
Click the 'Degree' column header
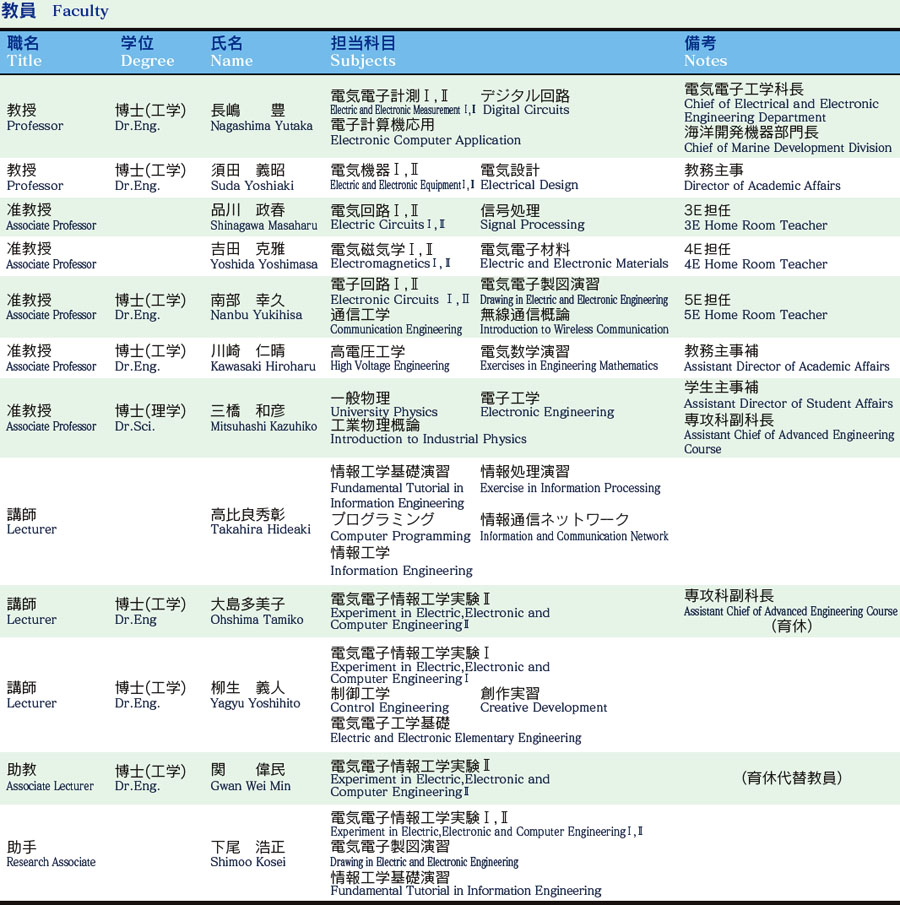147,61
